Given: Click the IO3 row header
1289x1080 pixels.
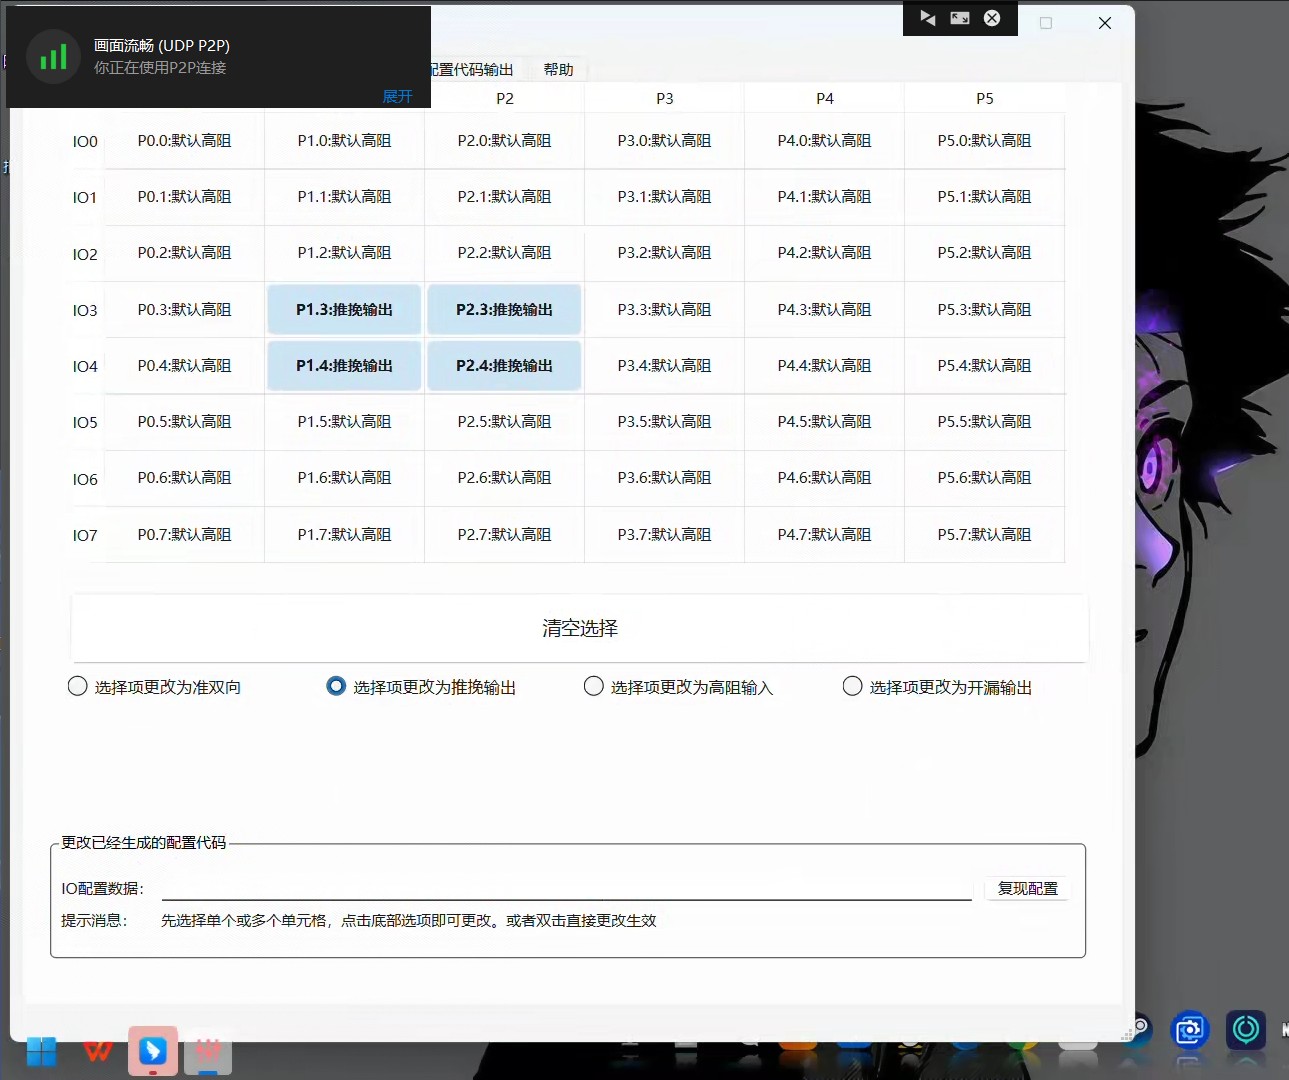Looking at the screenshot, I should tap(85, 310).
